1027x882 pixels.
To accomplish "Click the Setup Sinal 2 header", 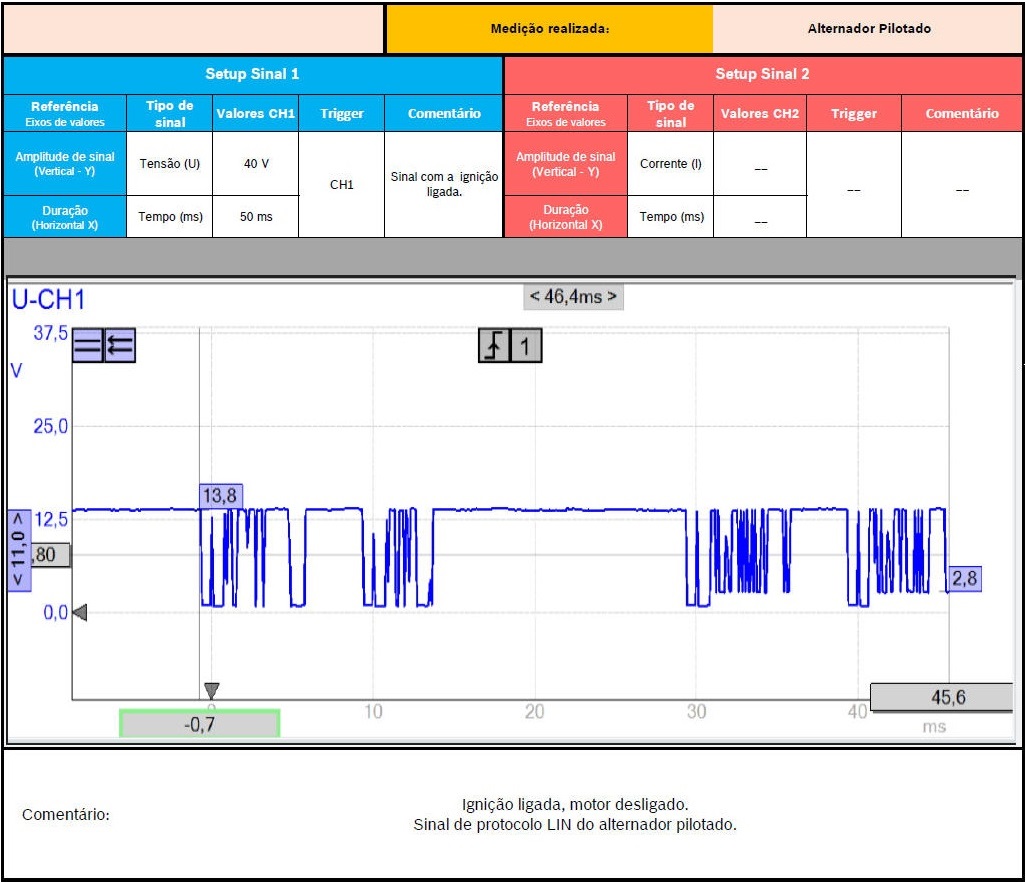I will coord(762,74).
